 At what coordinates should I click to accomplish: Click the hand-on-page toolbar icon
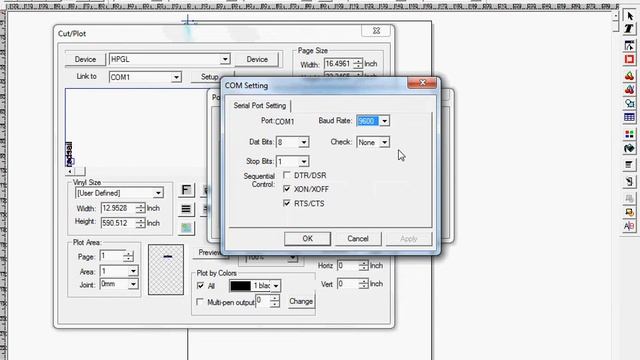tap(629, 181)
